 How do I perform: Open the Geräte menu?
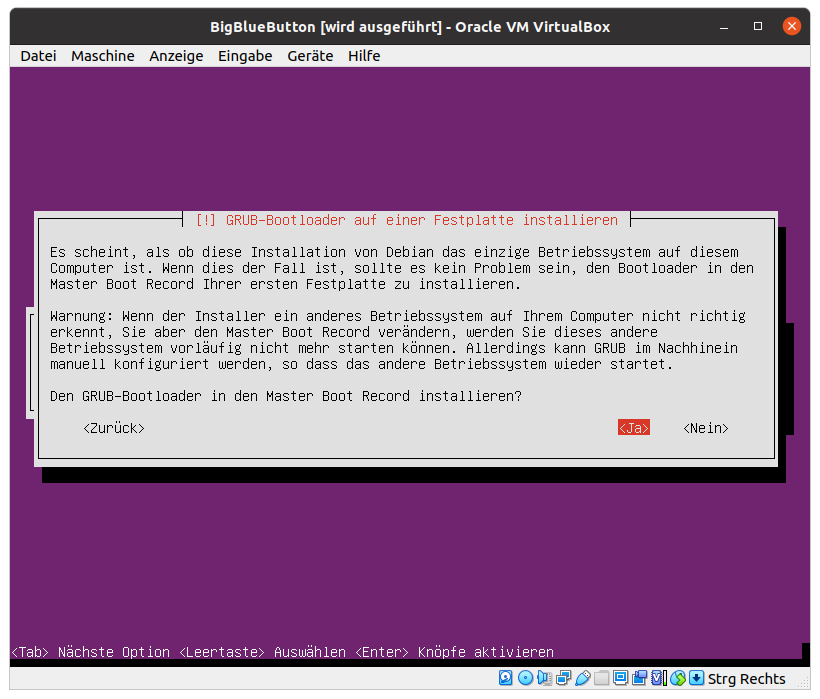tap(310, 56)
